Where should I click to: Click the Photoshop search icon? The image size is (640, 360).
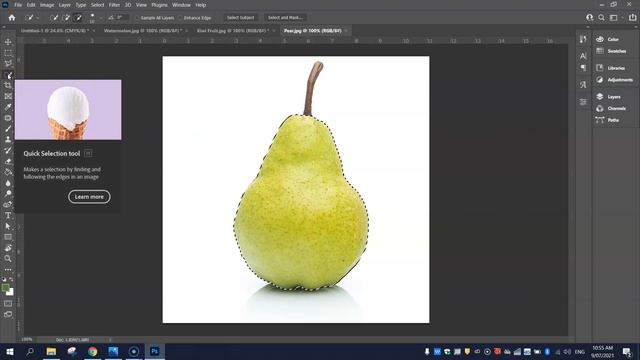(x=601, y=18)
